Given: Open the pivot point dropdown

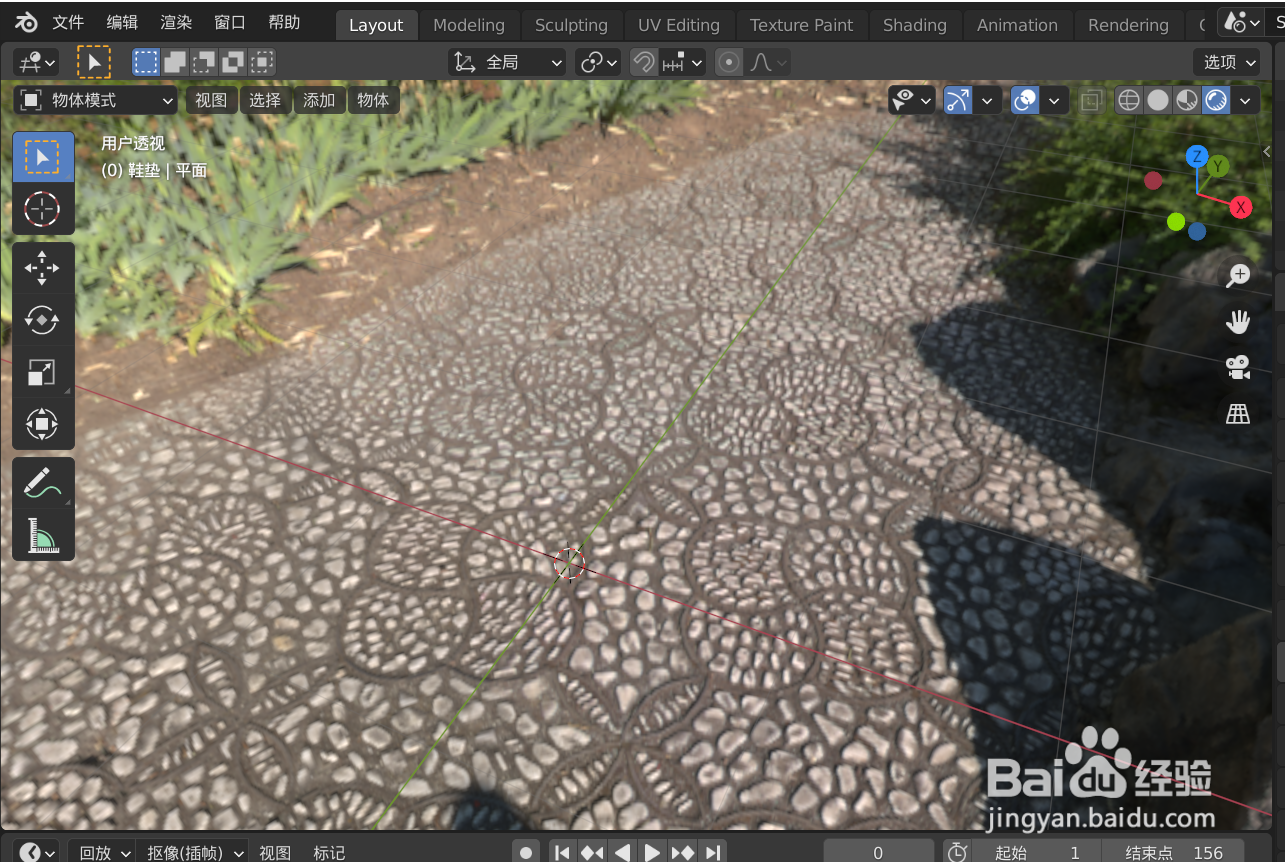Looking at the screenshot, I should pos(598,63).
